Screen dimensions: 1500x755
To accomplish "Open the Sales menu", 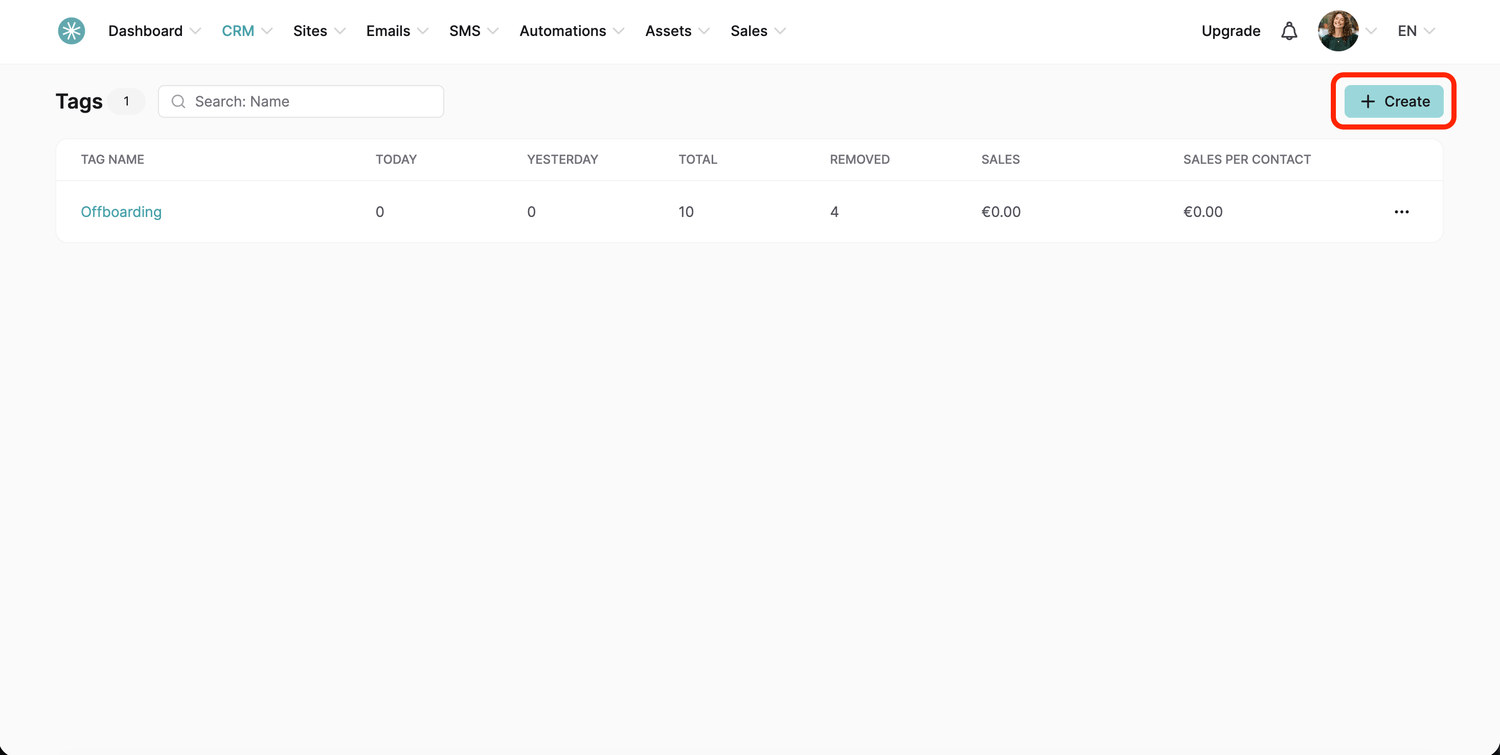I will pos(758,31).
